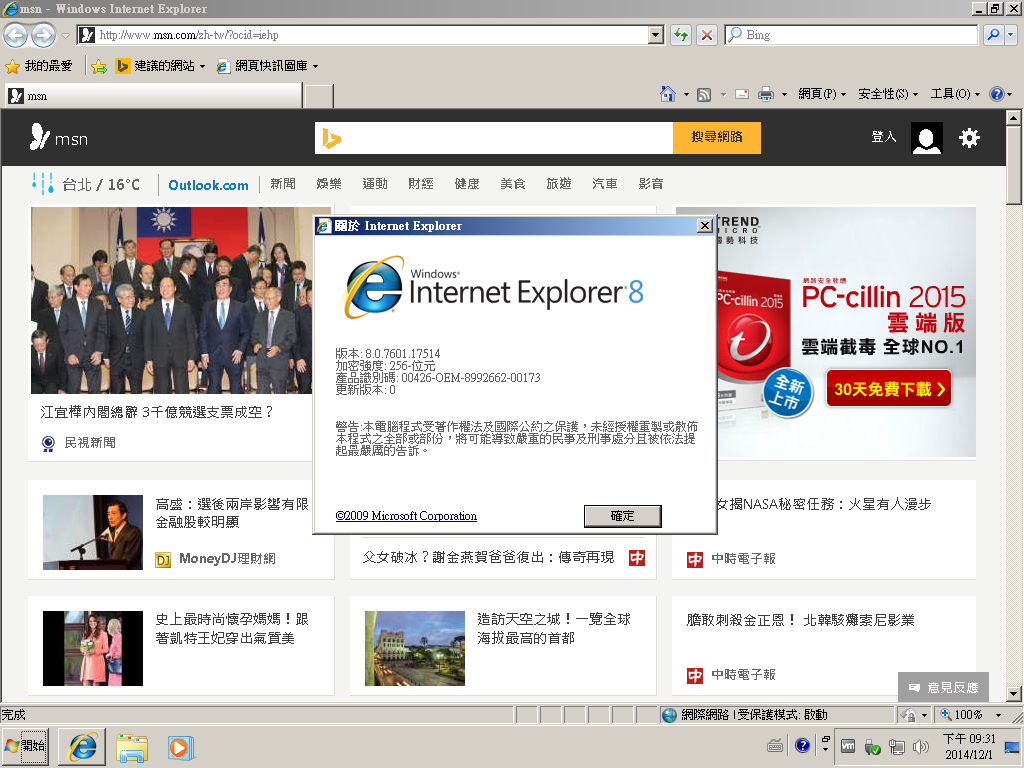The width and height of the screenshot is (1024, 768).
Task: Click the Taipei weather rain icon
Action: pyautogui.click(x=42, y=184)
